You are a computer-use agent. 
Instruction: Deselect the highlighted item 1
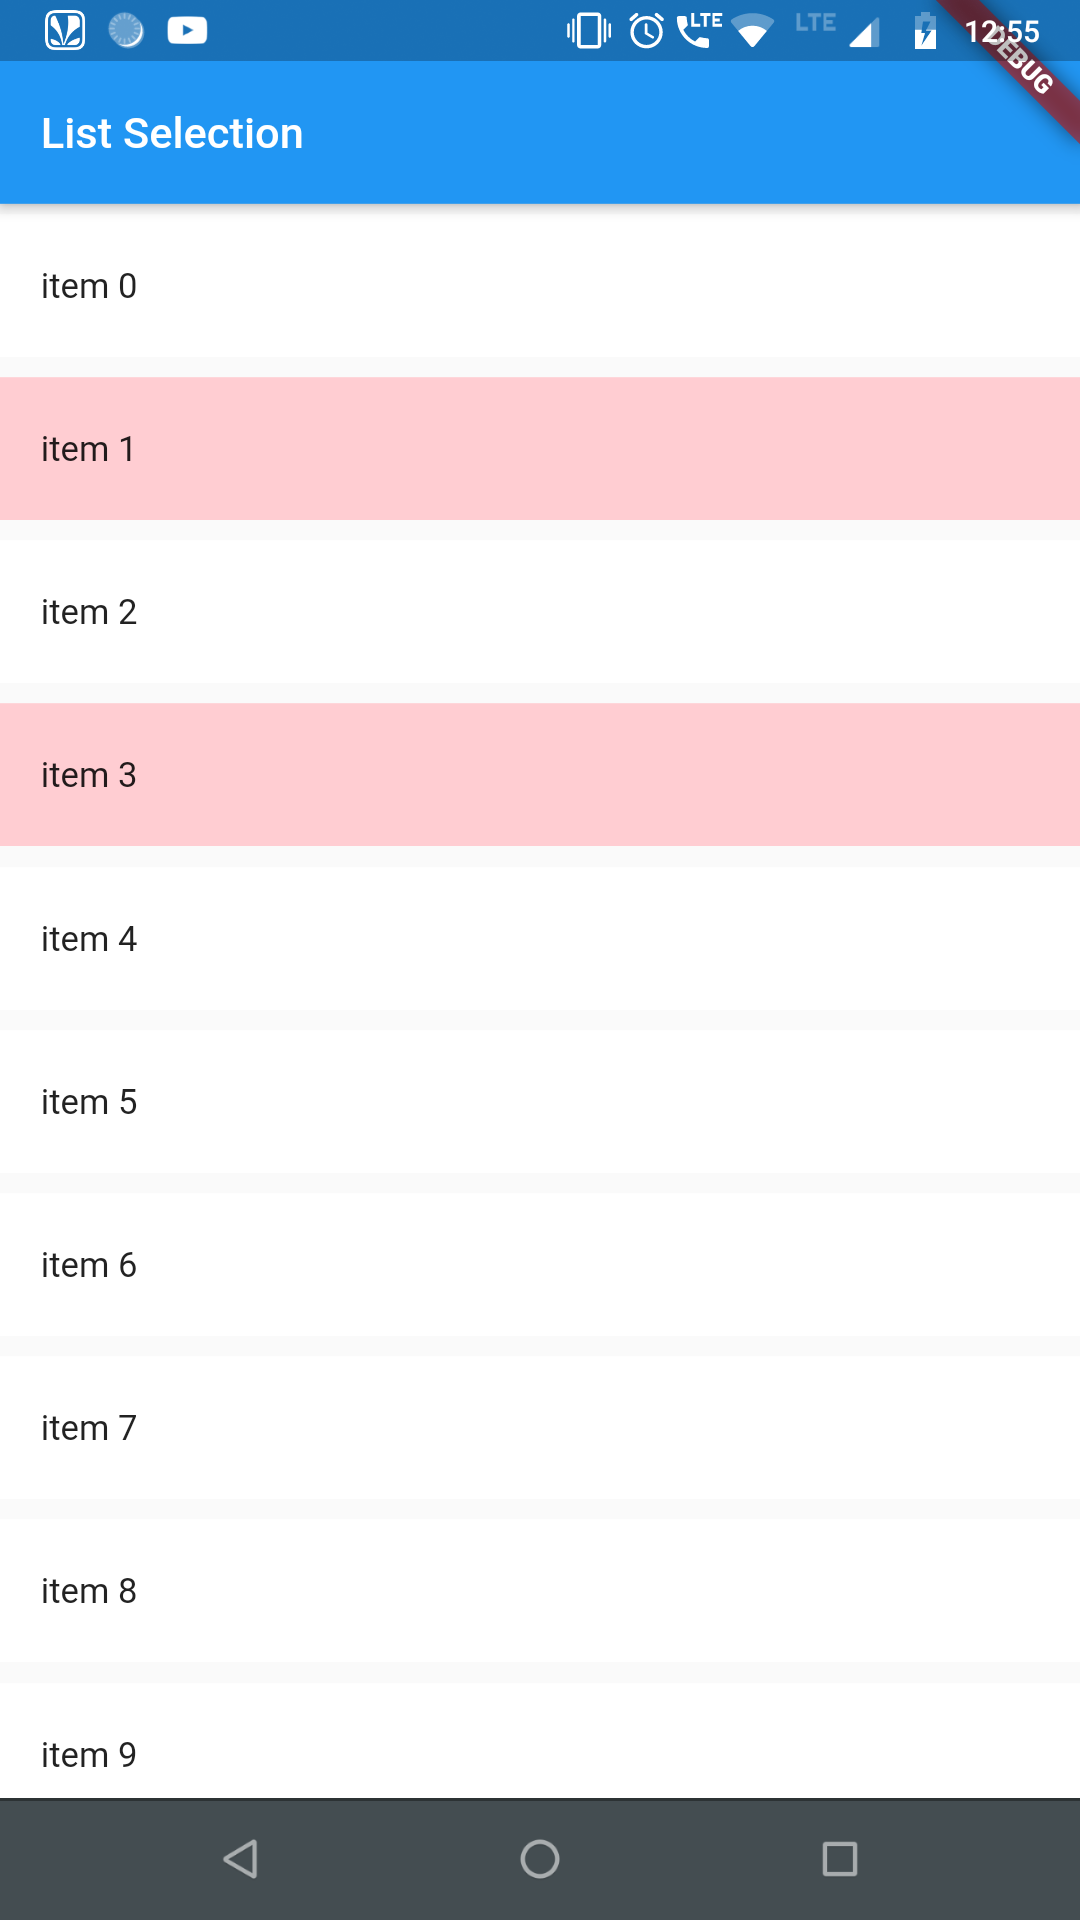(540, 448)
